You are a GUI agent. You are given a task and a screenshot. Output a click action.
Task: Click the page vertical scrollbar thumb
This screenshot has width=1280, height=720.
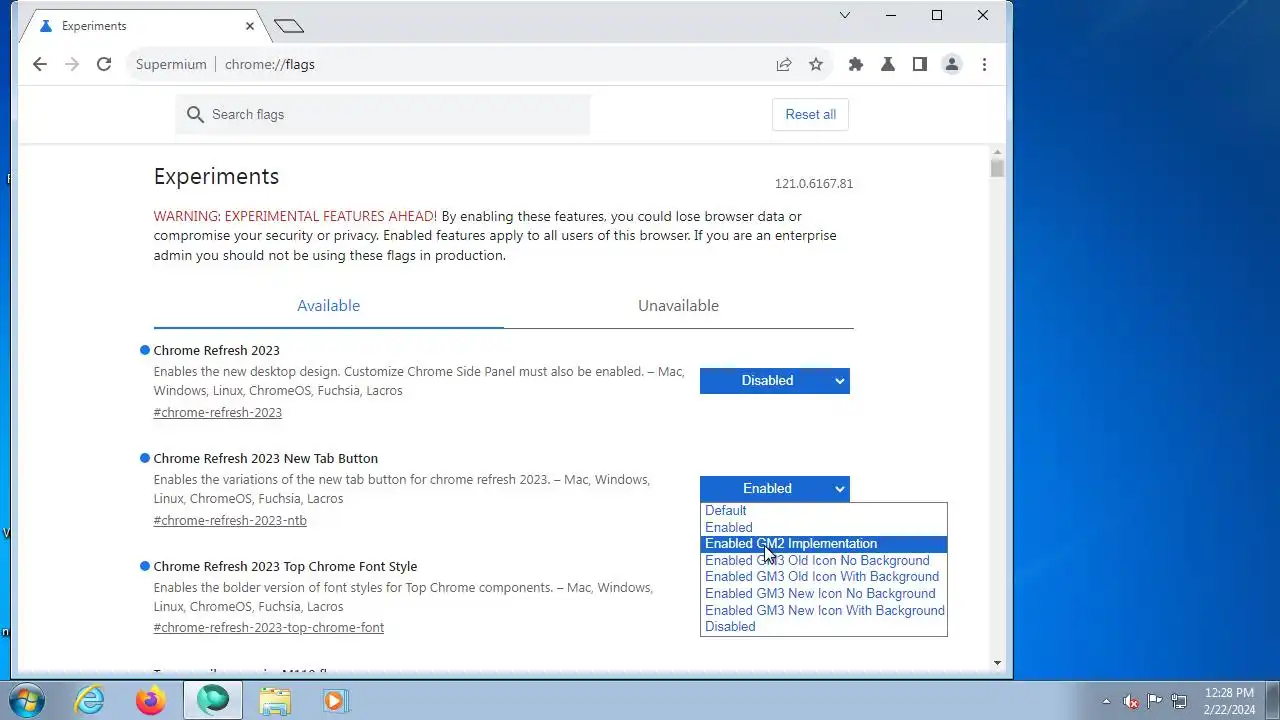click(997, 168)
